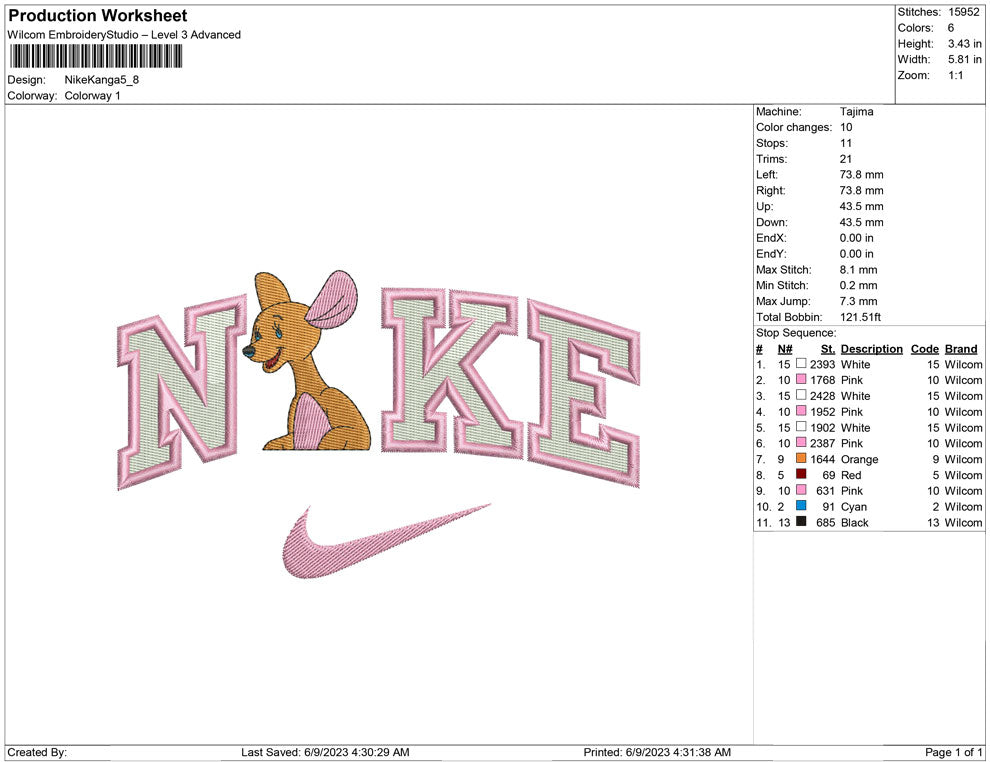Click the barcode under the worksheet title
Screen dimensions: 990x762
click(x=96, y=56)
